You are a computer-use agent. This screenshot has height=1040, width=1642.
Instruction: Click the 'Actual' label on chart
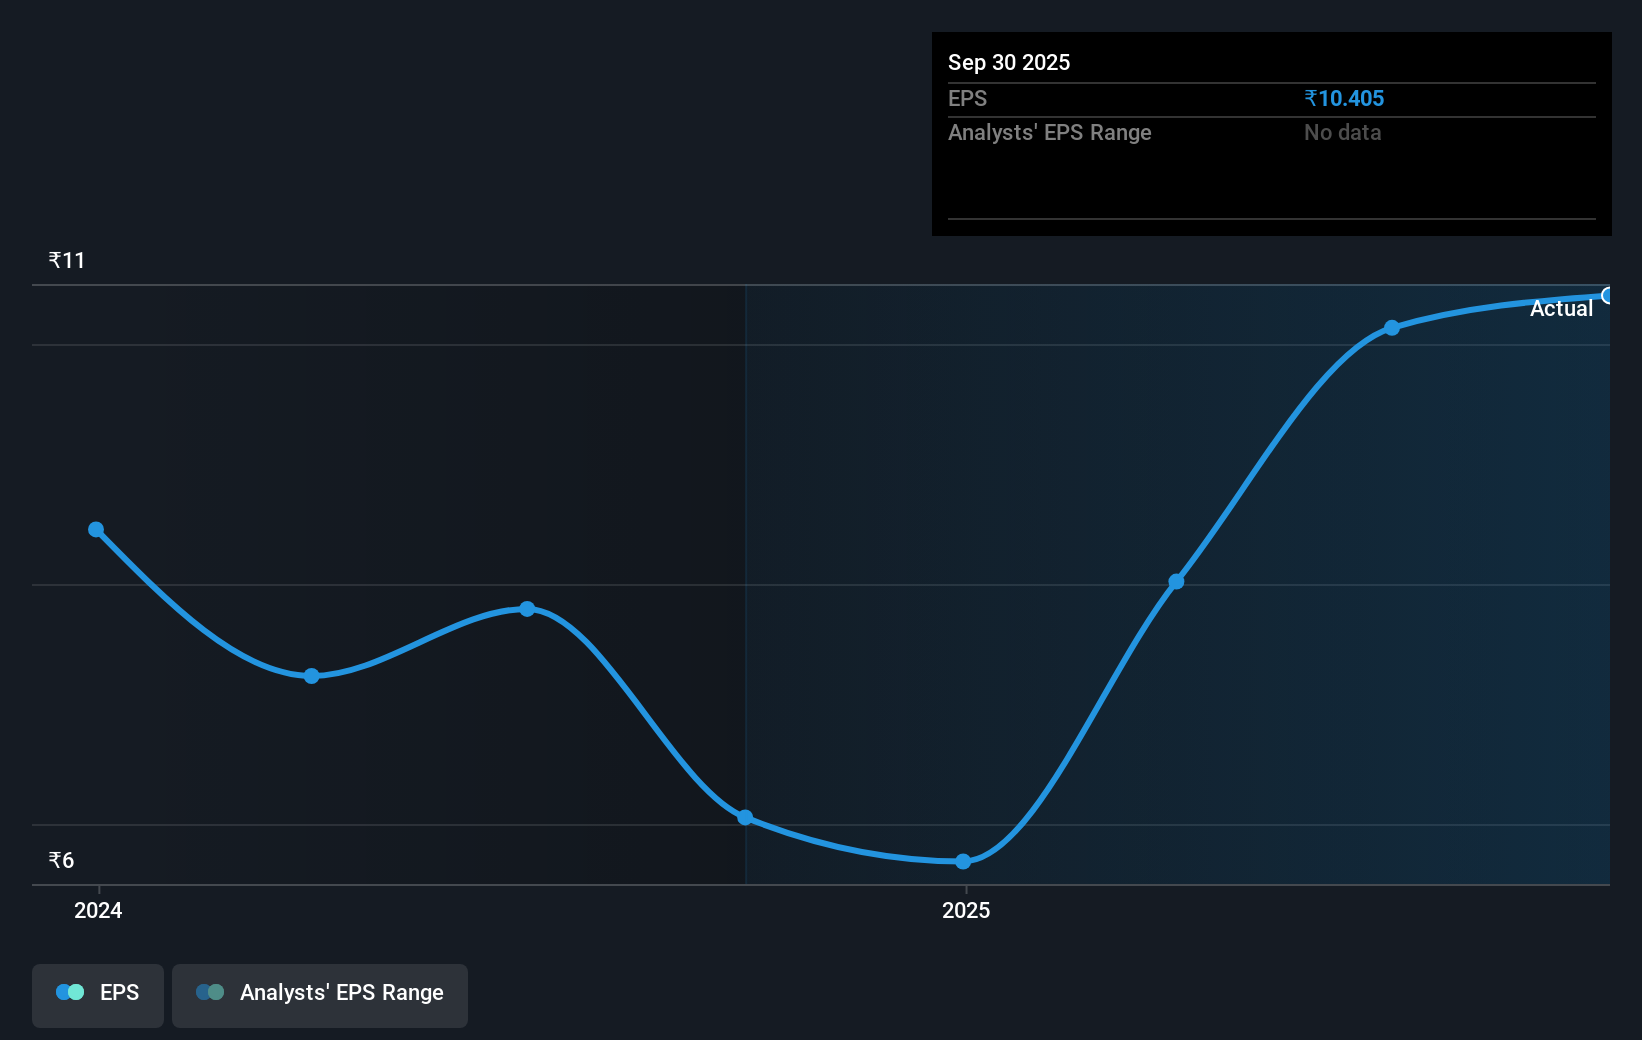(x=1561, y=308)
